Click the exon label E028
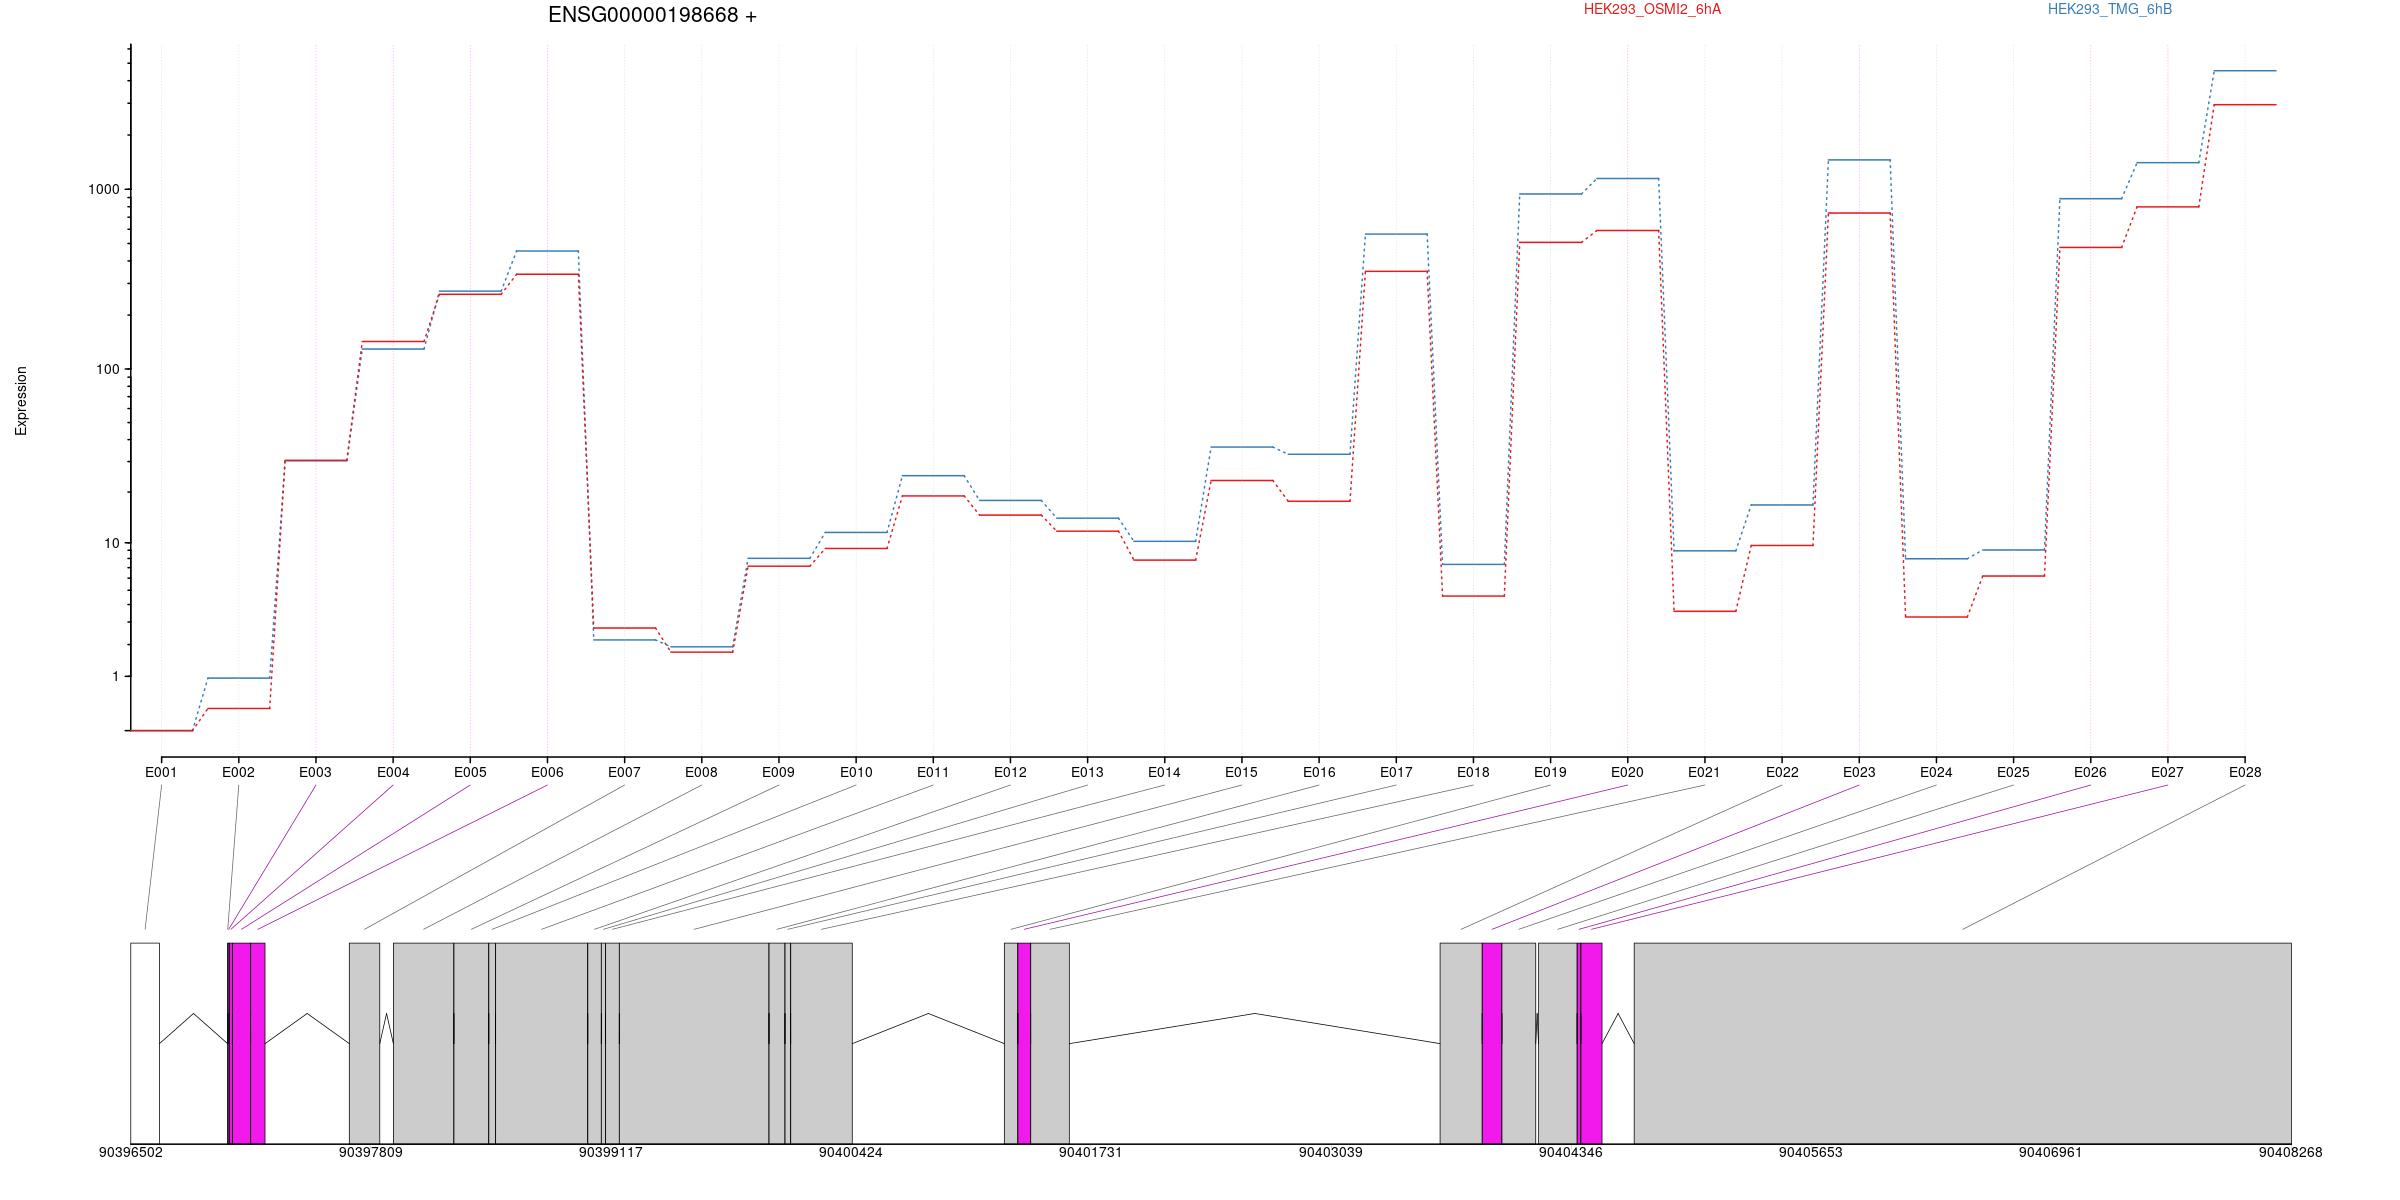The height and width of the screenshot is (1200, 2400). pos(2245,772)
